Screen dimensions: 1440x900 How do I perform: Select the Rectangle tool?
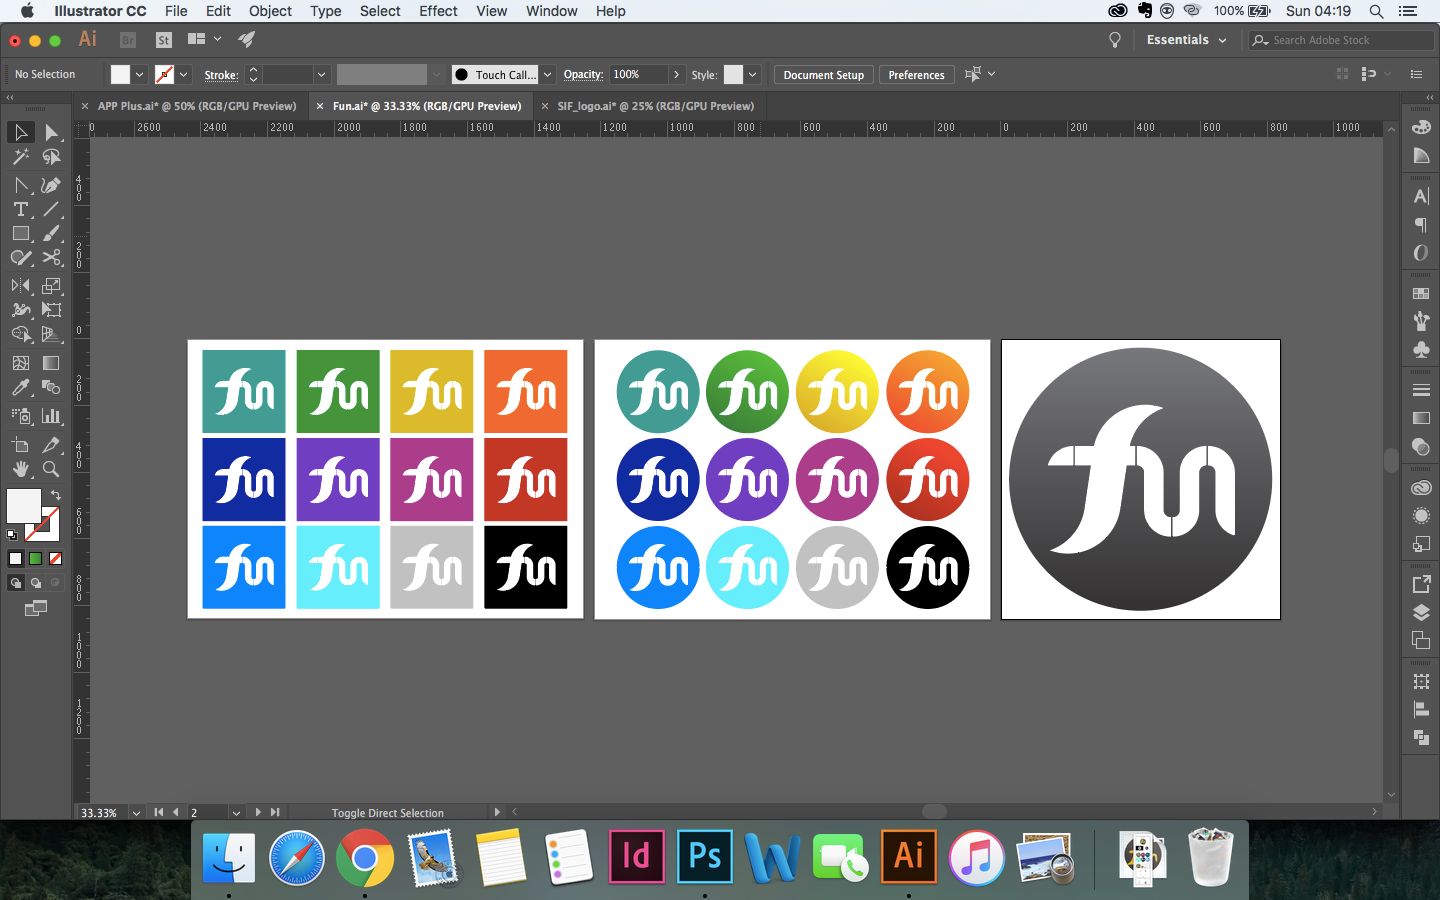pos(20,233)
